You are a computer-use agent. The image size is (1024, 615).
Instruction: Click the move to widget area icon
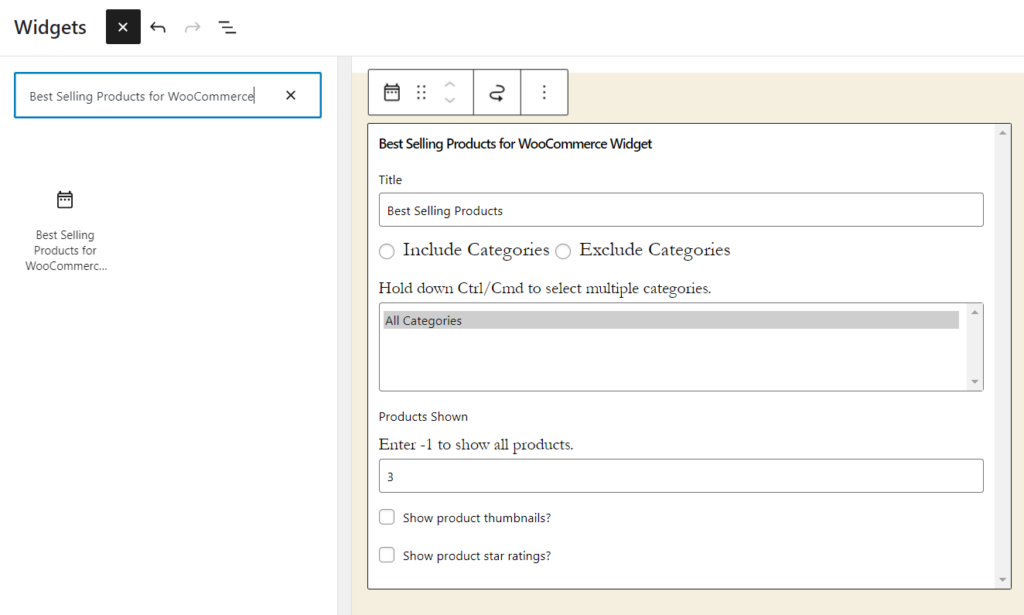(497, 92)
